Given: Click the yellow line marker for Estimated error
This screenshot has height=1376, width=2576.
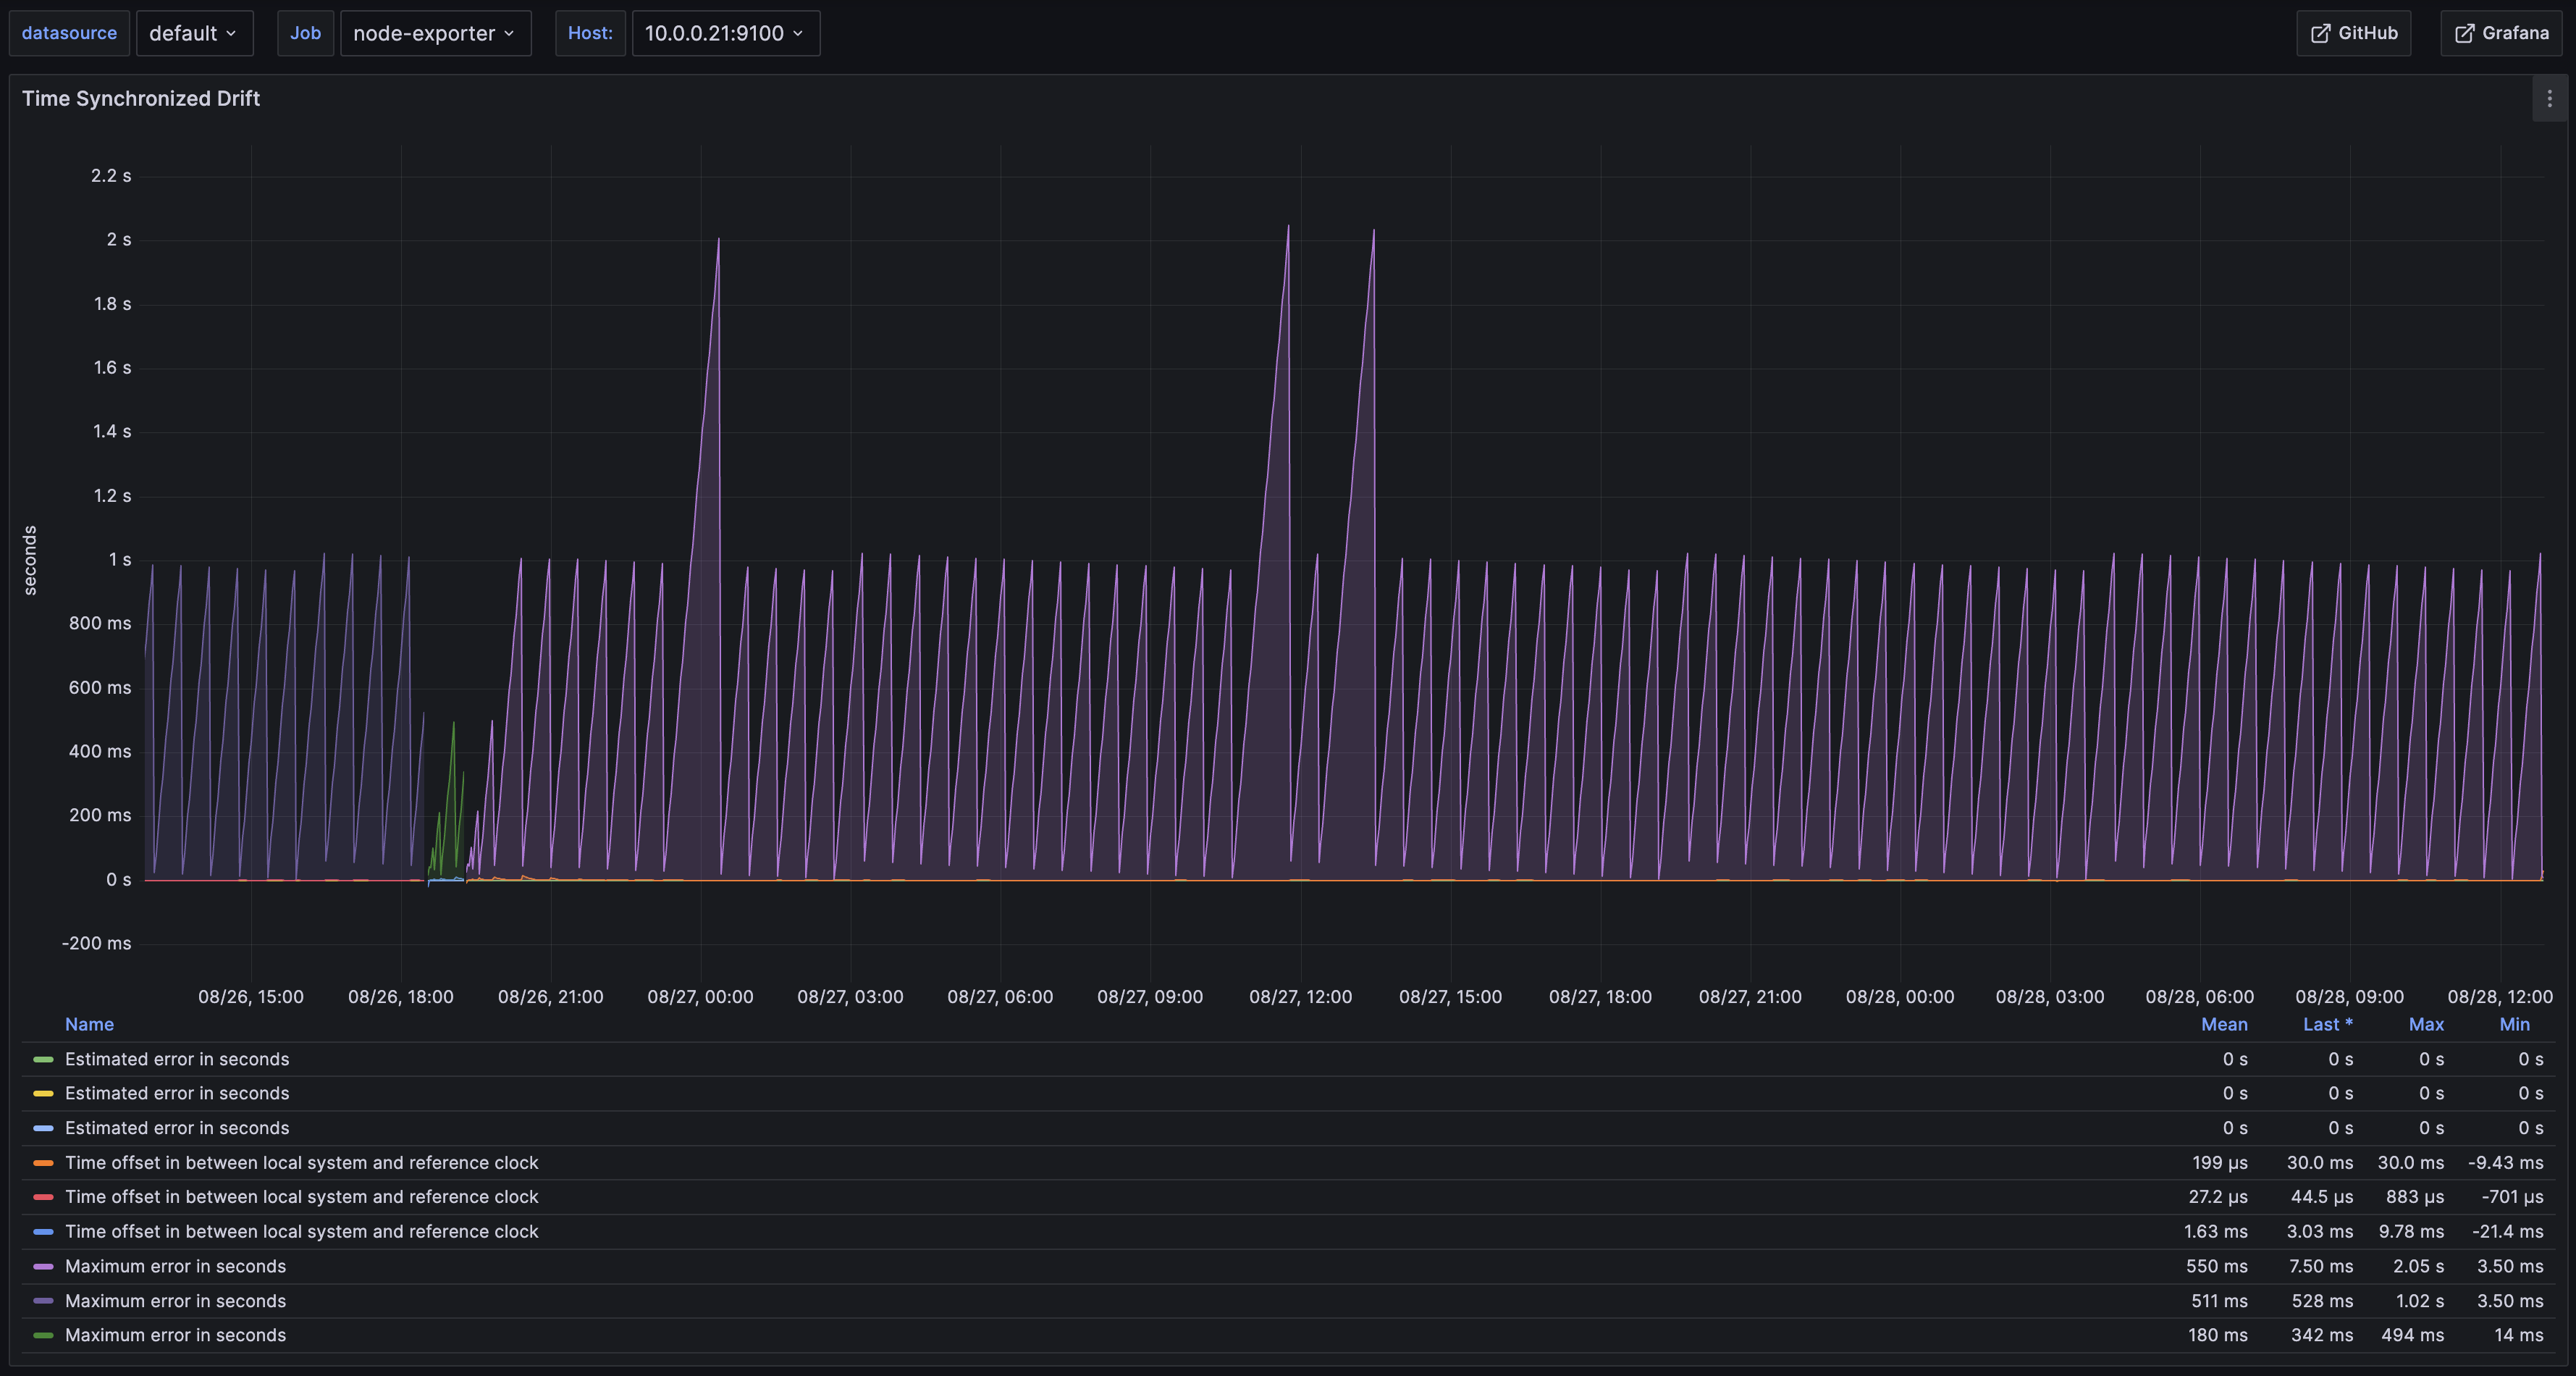Looking at the screenshot, I should [44, 1093].
